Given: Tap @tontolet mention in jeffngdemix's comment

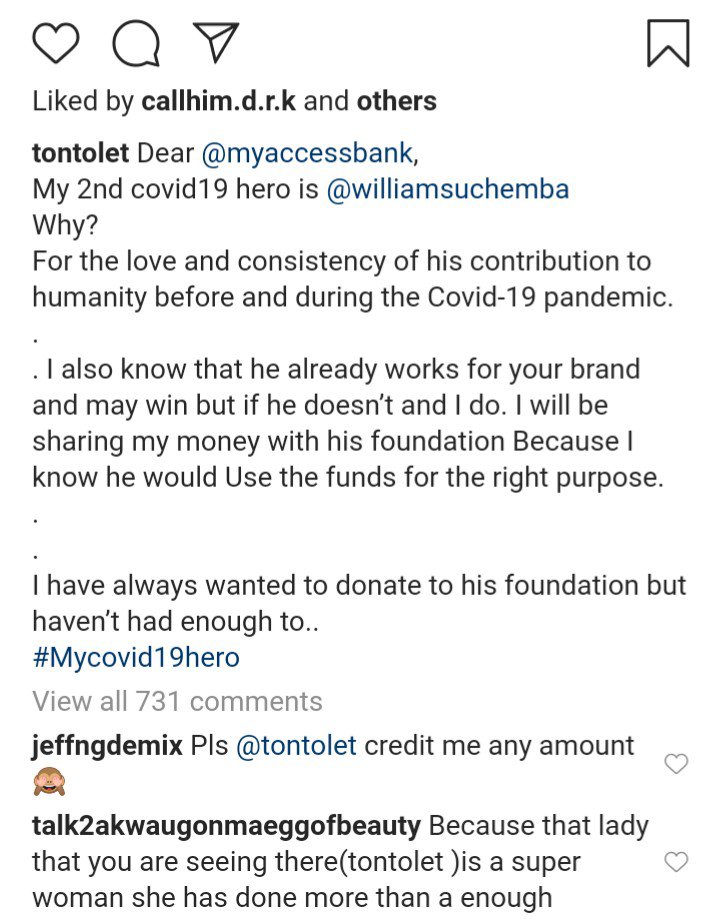Looking at the screenshot, I should [x=295, y=745].
